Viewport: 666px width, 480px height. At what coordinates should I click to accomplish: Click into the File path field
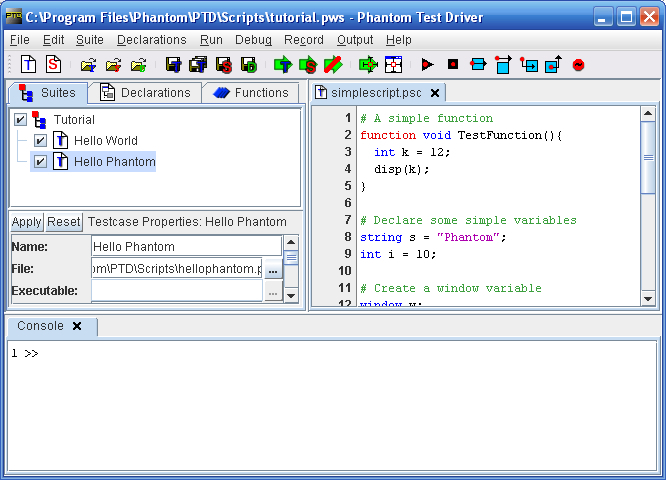[x=177, y=268]
